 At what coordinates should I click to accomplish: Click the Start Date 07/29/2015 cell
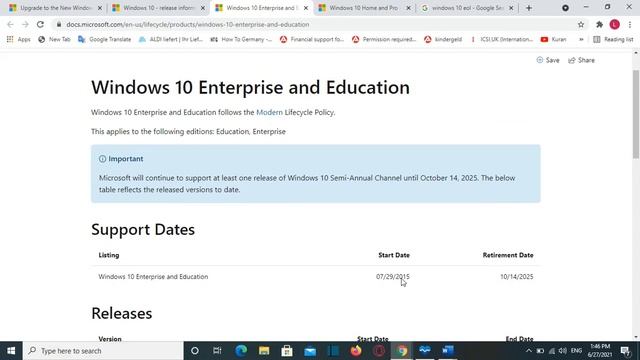393,277
